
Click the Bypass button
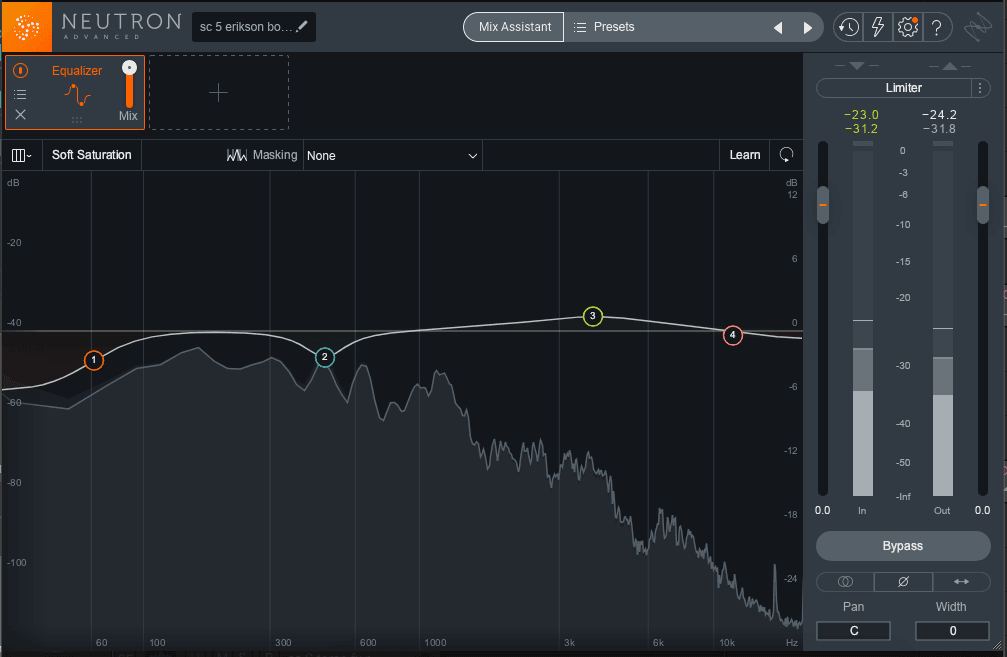click(x=903, y=546)
